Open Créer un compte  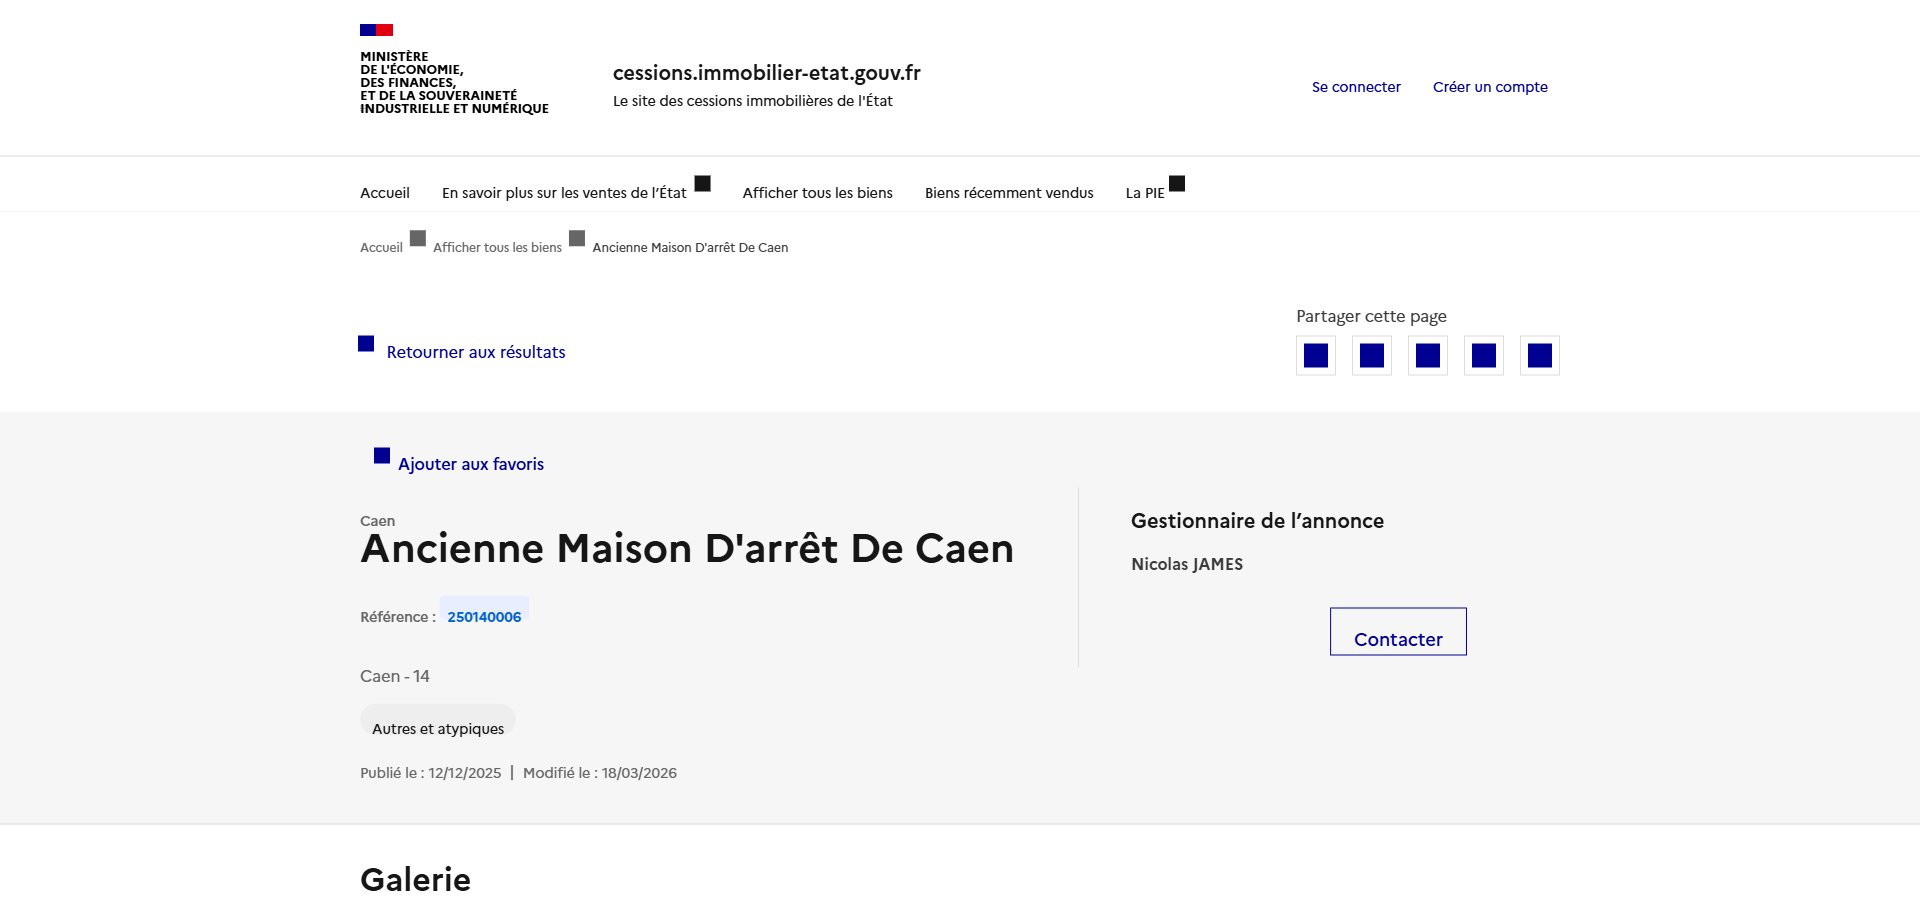tap(1489, 87)
